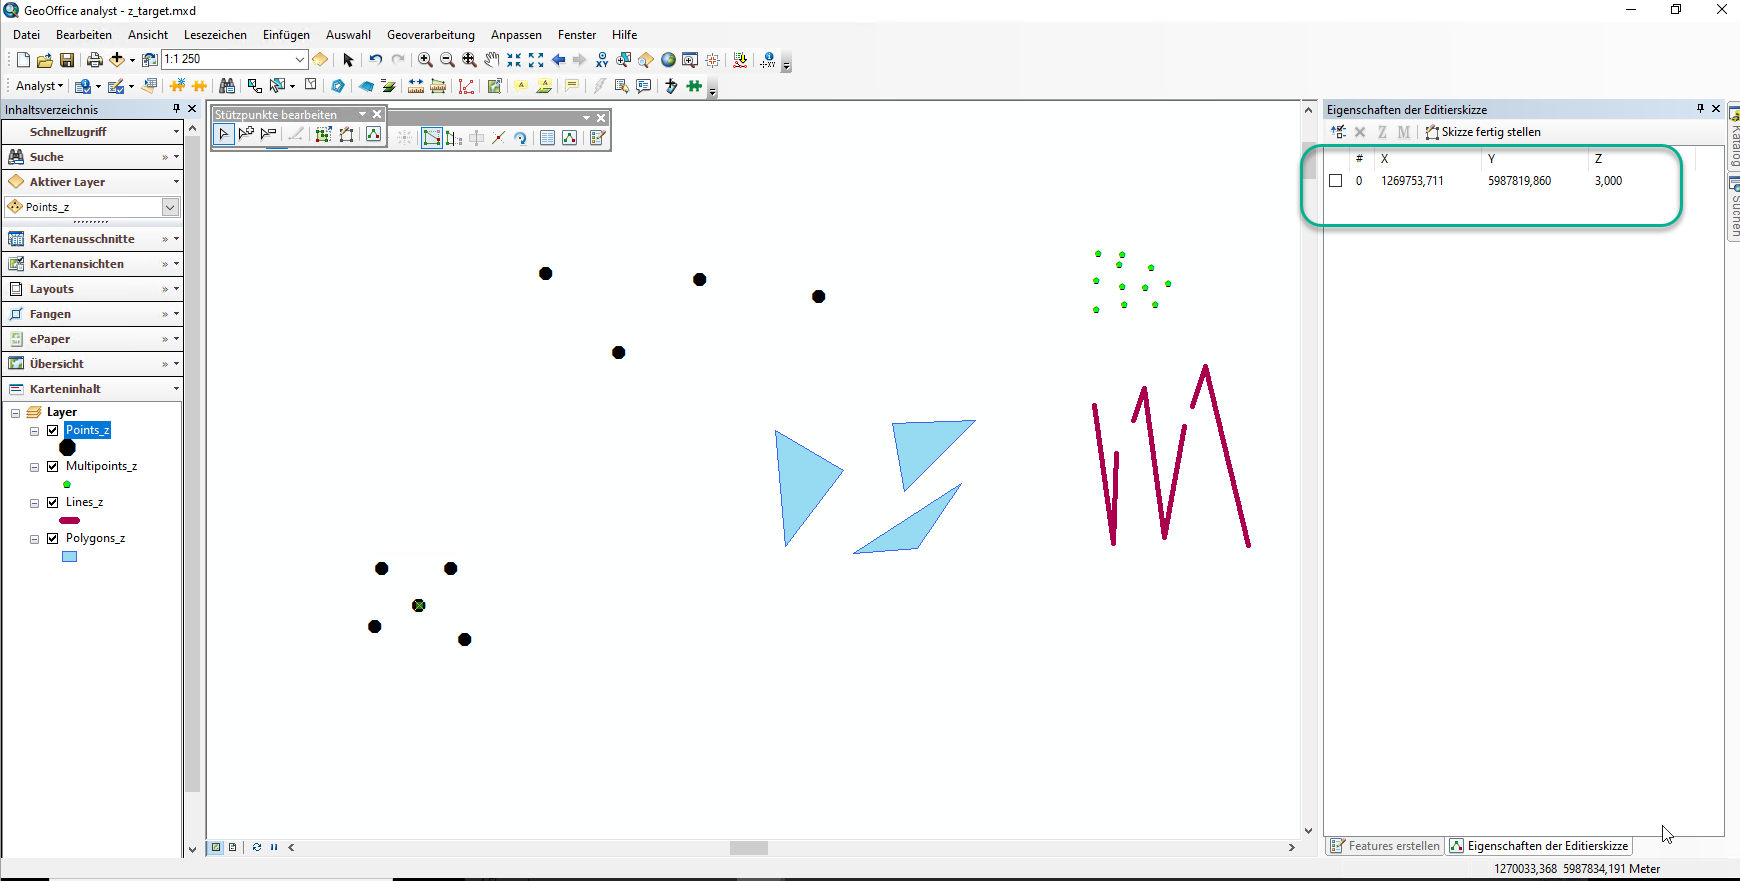Click the Zoom In magnifier tool

[x=425, y=60]
